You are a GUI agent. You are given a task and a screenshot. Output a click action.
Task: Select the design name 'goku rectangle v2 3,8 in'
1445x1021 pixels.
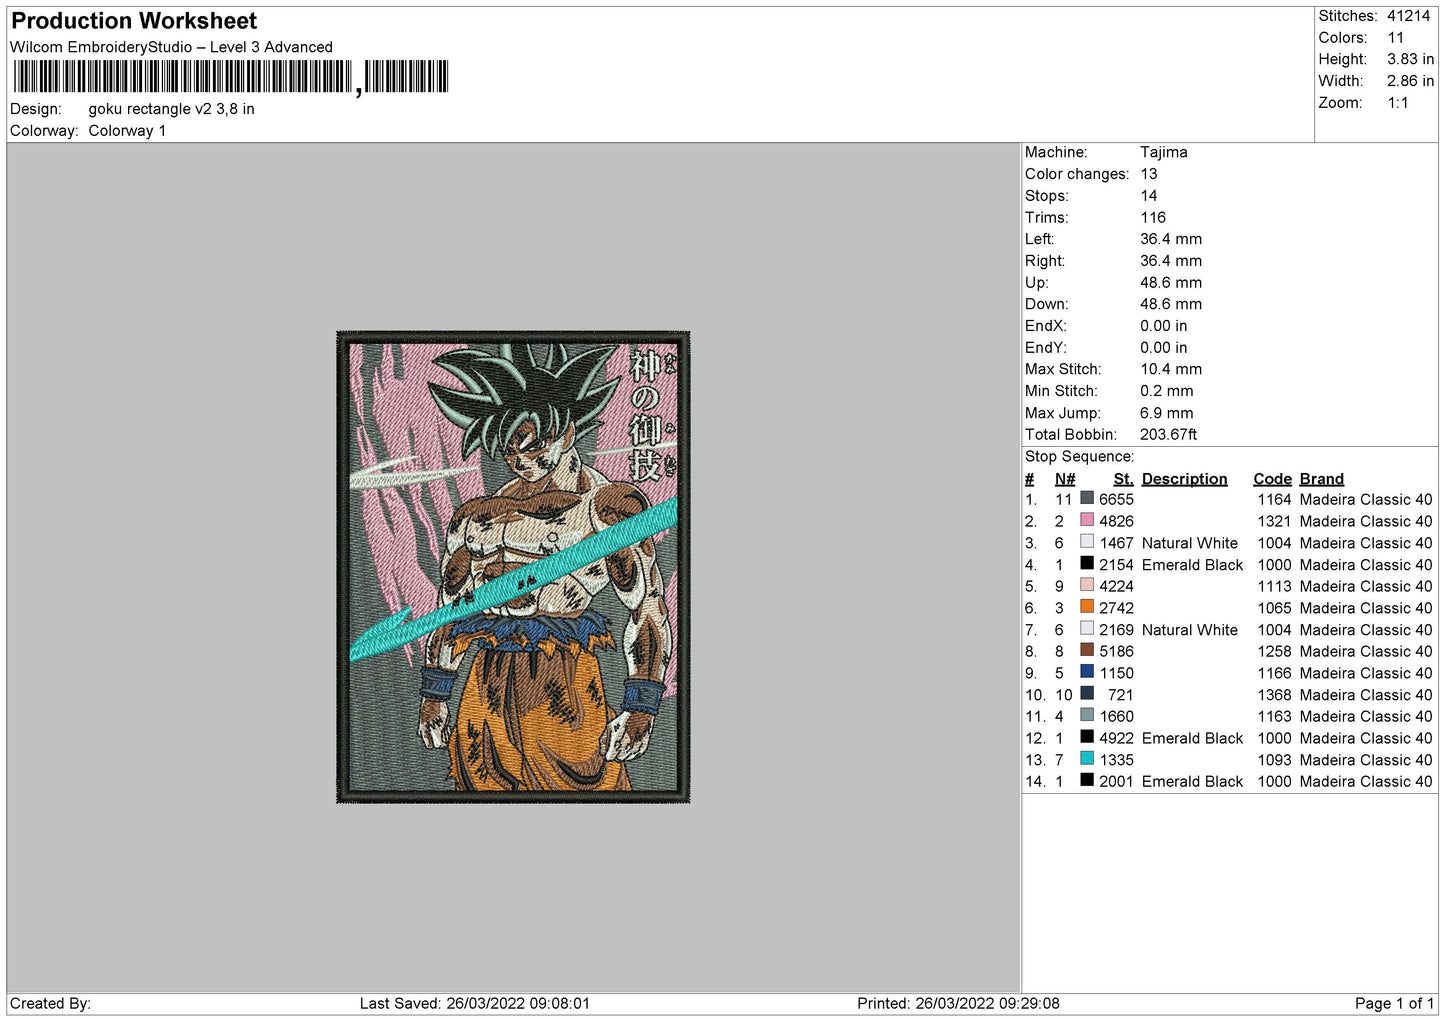(171, 109)
